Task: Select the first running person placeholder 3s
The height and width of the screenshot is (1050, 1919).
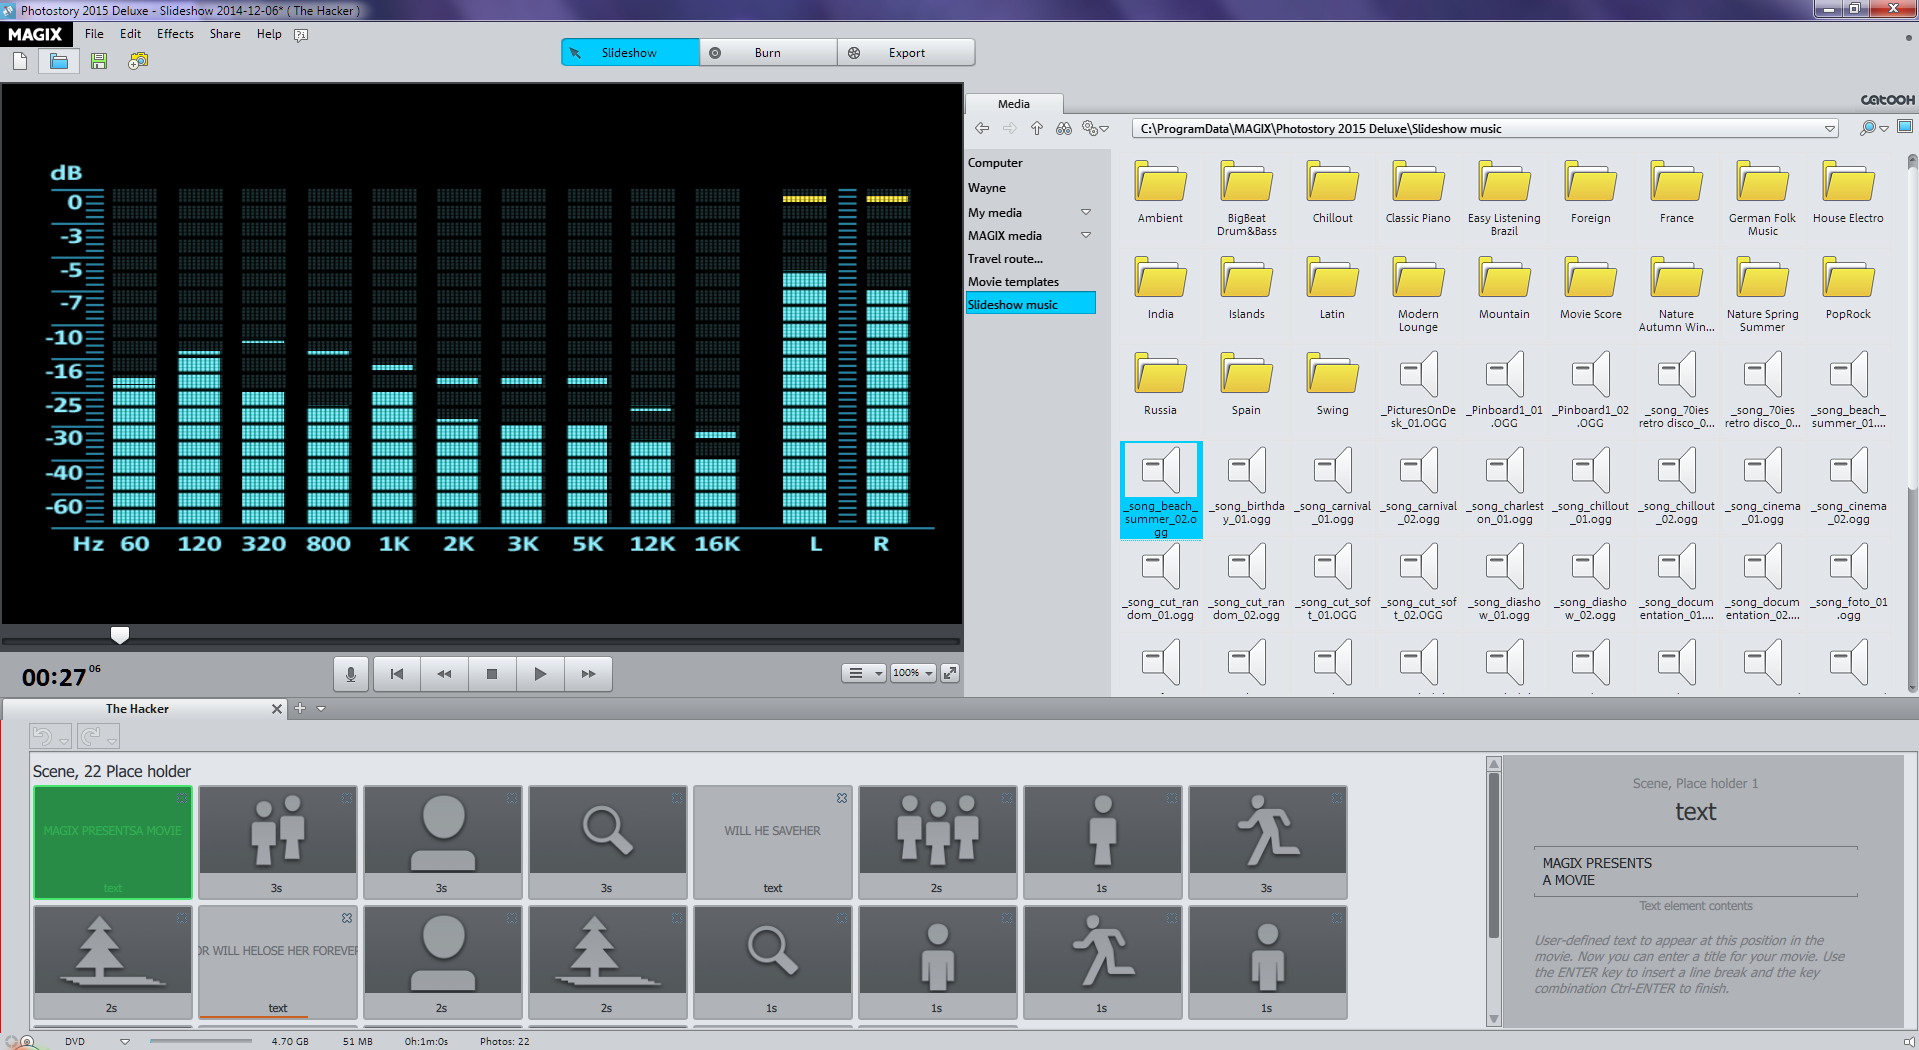Action: click(x=1267, y=842)
